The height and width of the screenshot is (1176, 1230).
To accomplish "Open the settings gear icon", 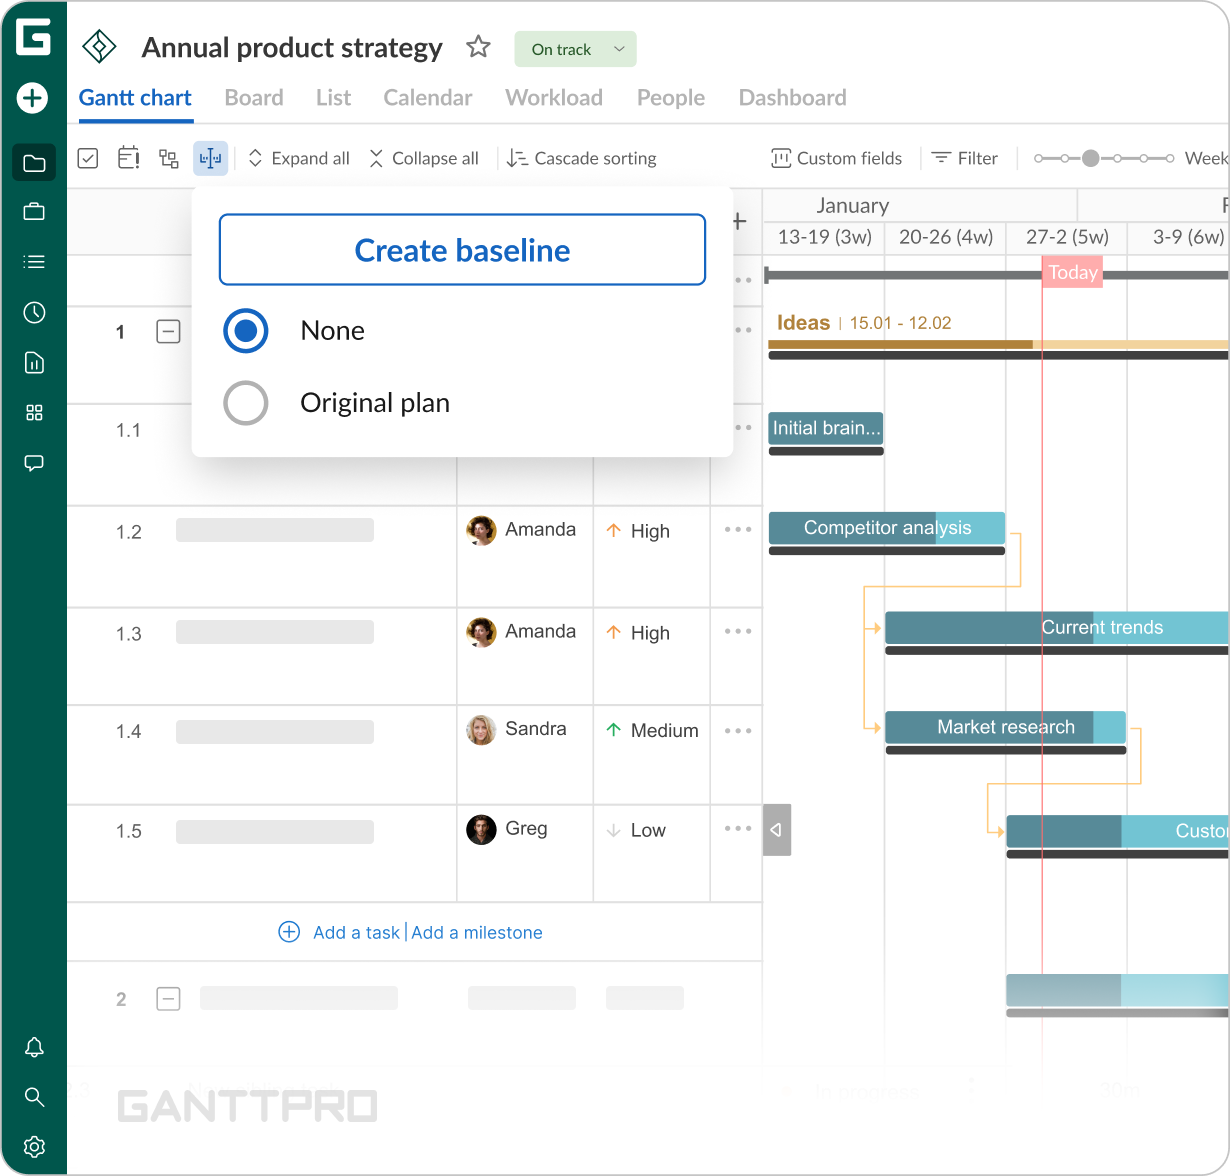I will [34, 1147].
